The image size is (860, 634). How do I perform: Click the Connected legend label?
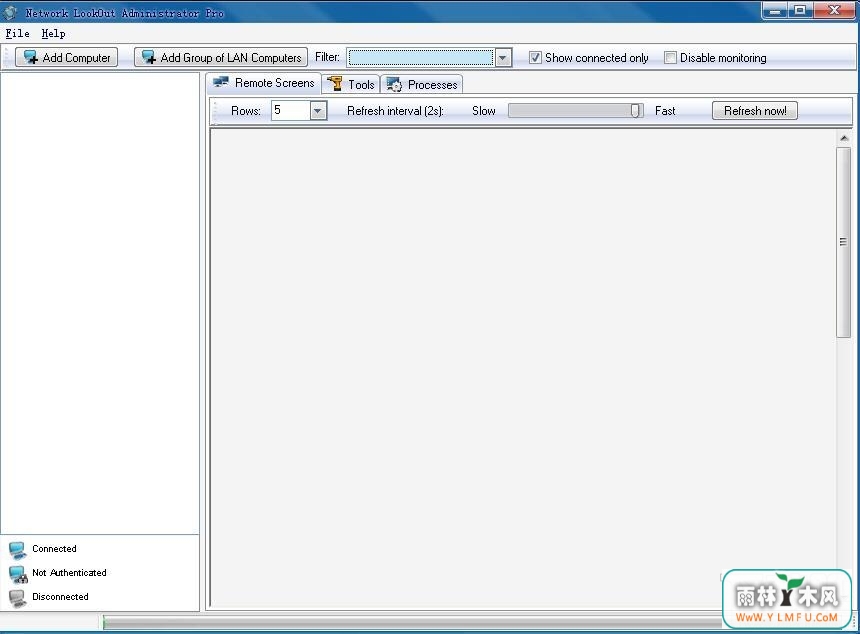(54, 548)
